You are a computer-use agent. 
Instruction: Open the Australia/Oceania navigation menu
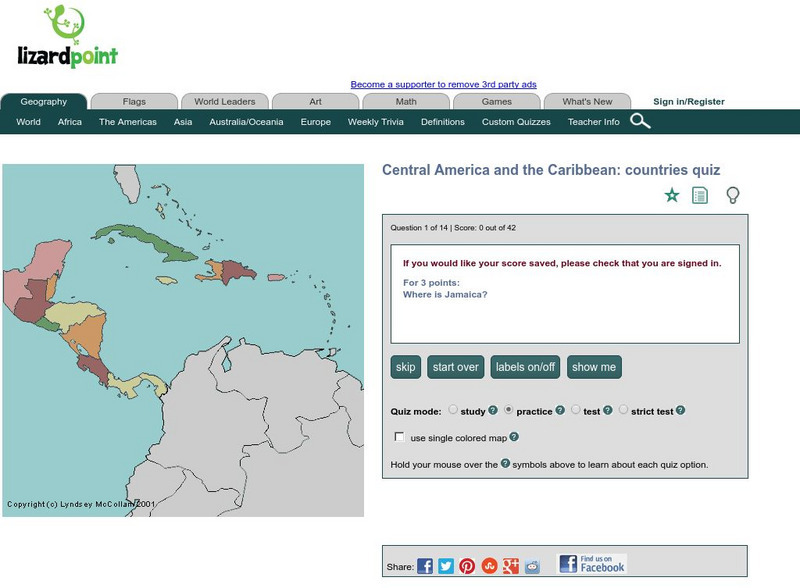246,122
